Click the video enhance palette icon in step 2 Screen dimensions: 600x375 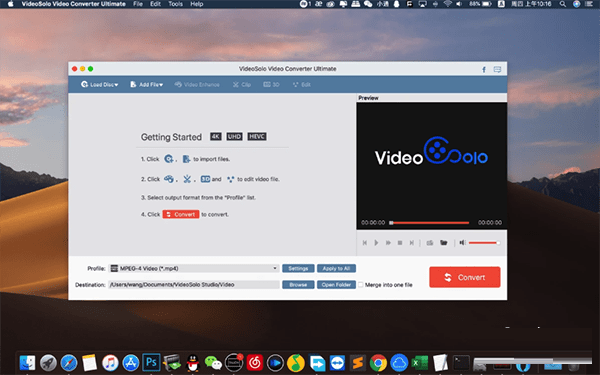169,179
